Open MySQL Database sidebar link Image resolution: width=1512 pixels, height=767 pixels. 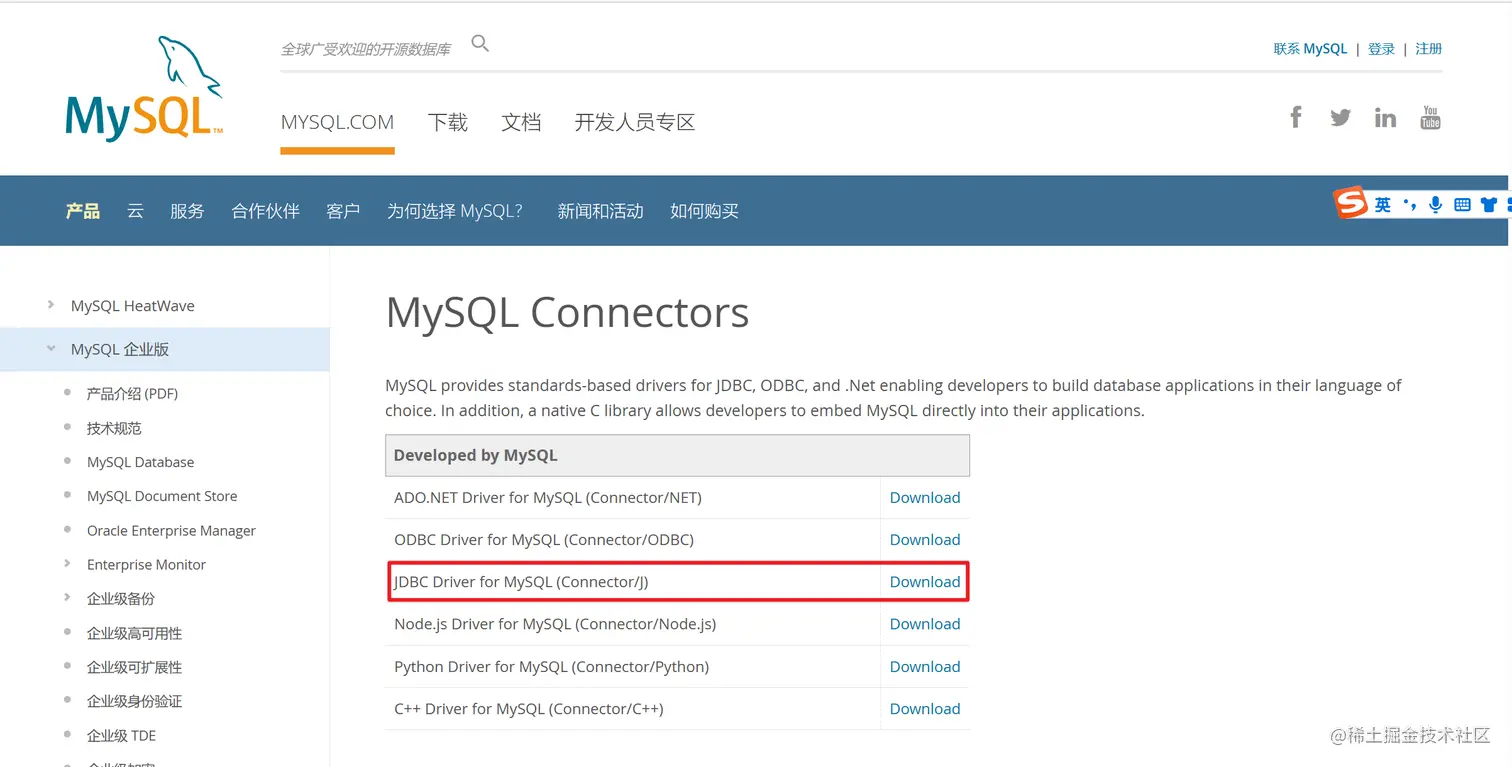(140, 462)
